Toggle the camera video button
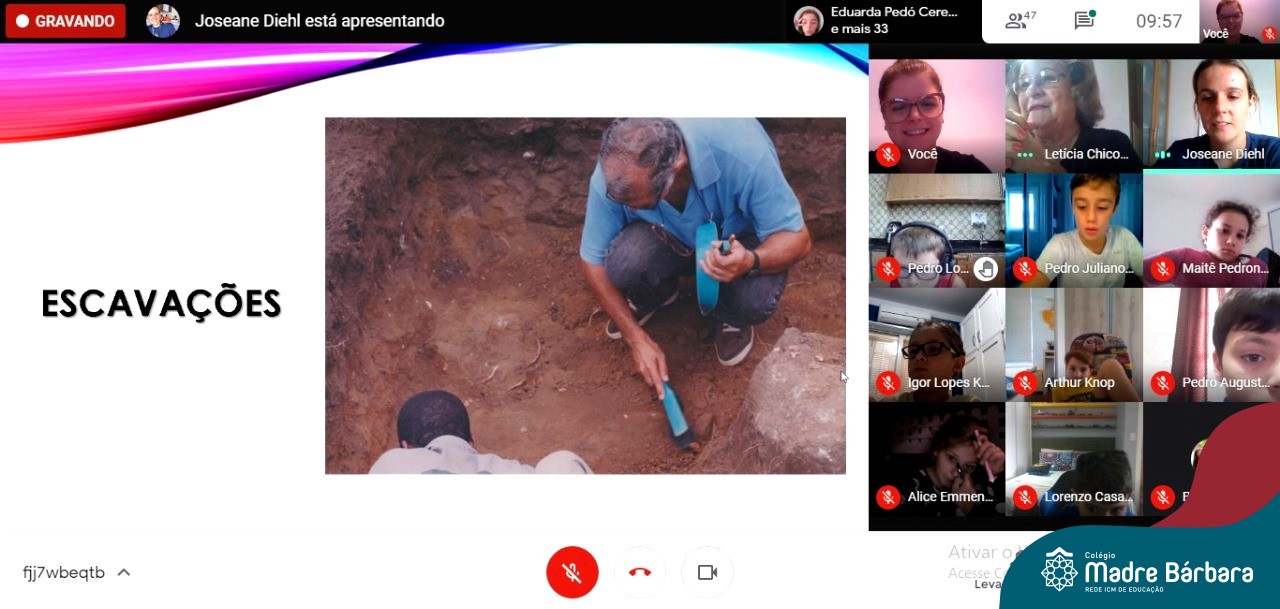The image size is (1280, 609). click(707, 572)
